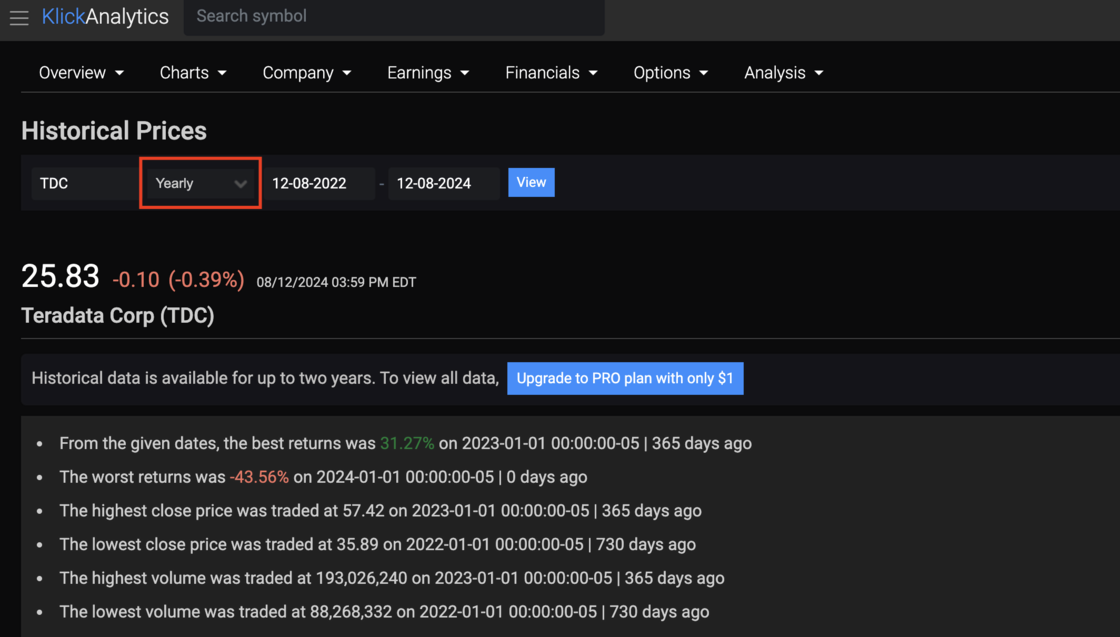Click Upgrade to PRO plan button
Screen dimensions: 1120x637
pos(625,378)
